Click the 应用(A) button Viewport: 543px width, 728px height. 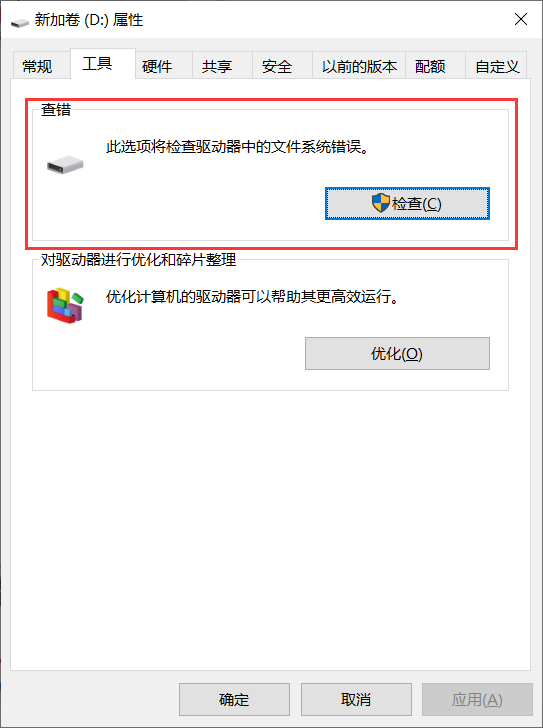477,699
